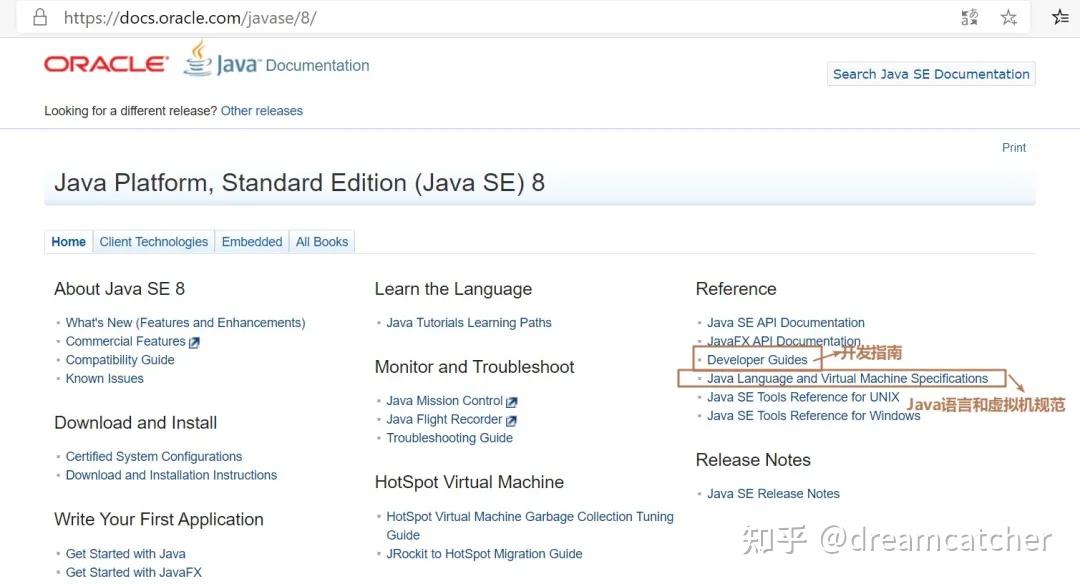The height and width of the screenshot is (584, 1080).
Task: Click the external-link icon beside Java Mission Control
Action: pos(510,400)
